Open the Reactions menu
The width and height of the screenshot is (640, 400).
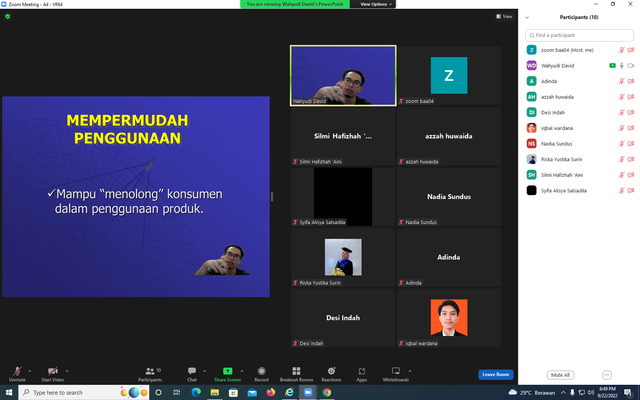(x=331, y=373)
